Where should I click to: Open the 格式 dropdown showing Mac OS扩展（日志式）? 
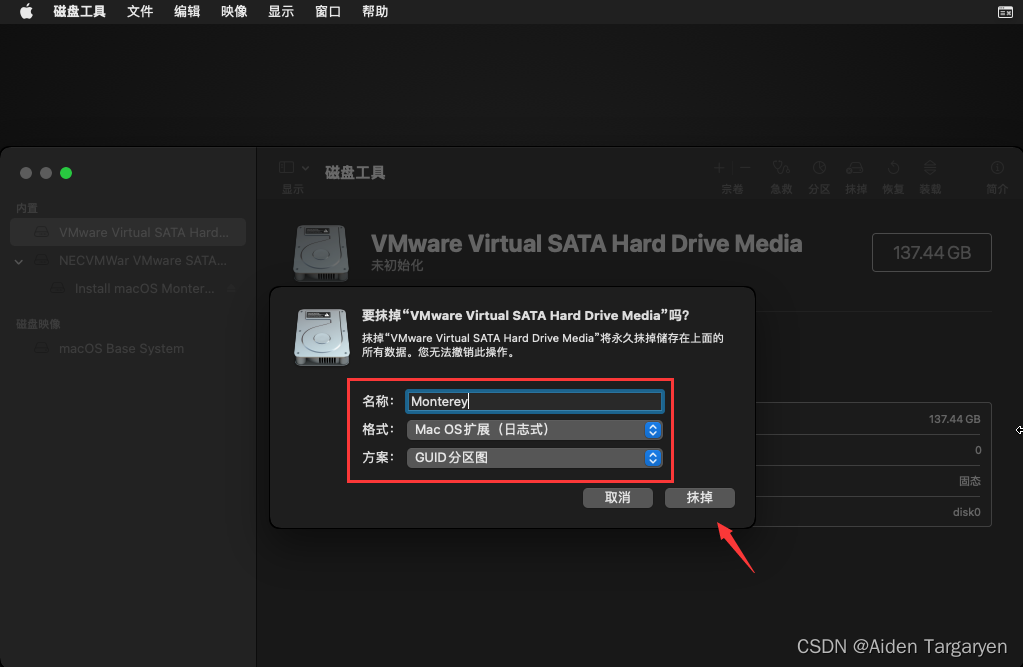click(x=534, y=429)
